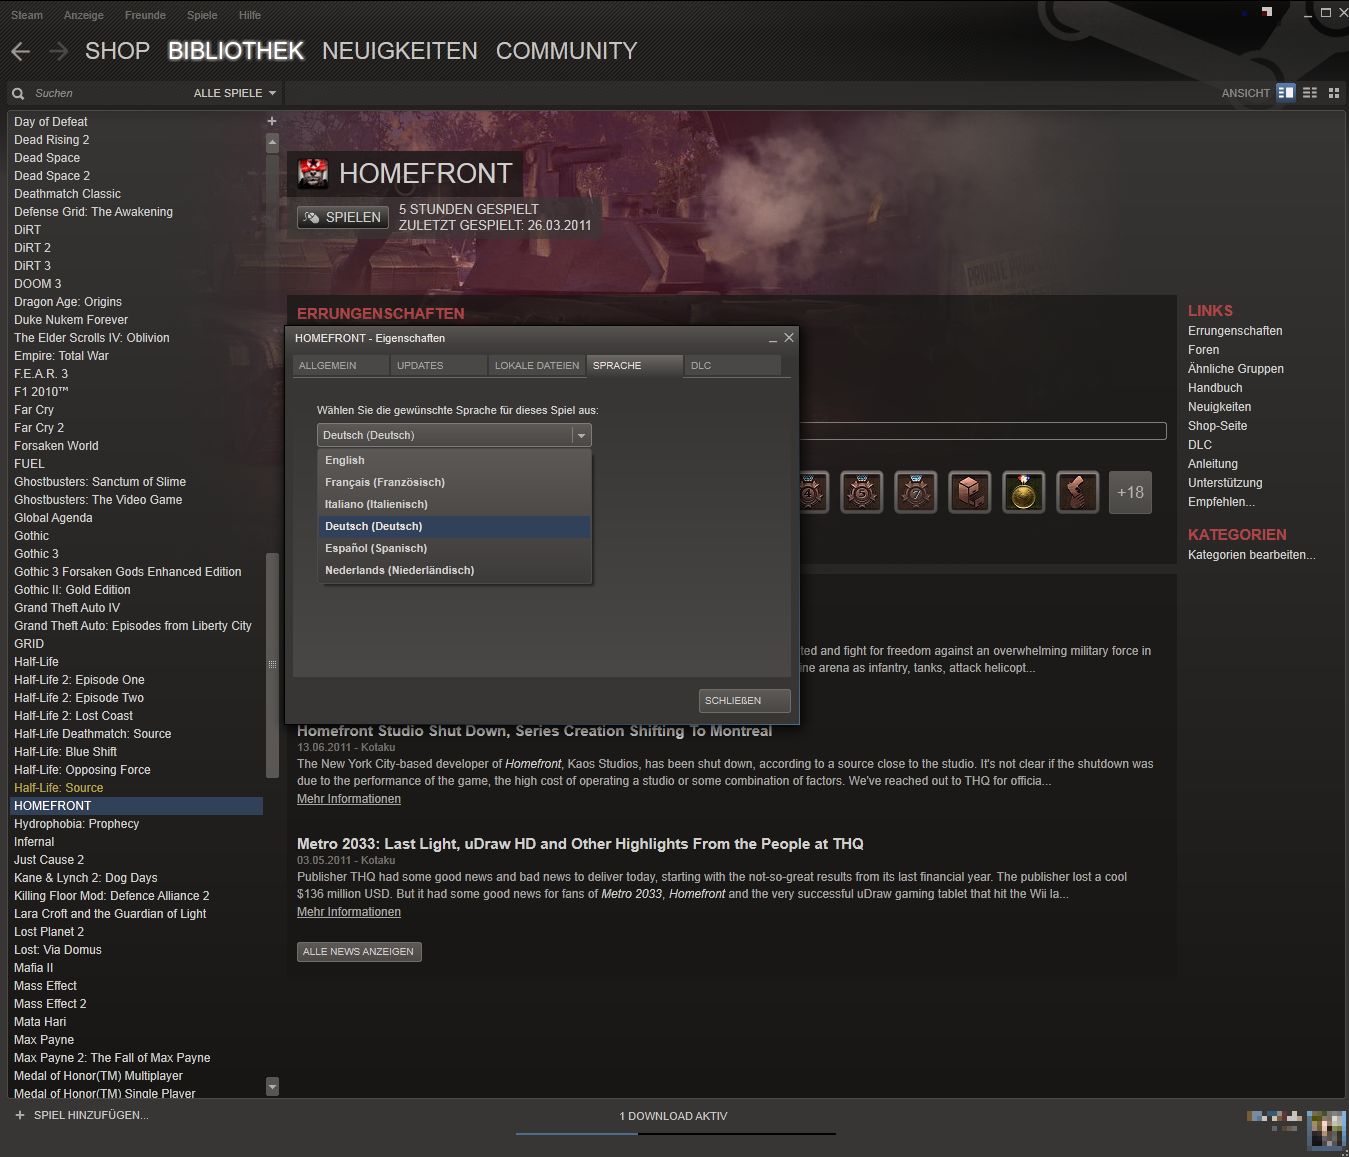Open the Foren link
This screenshot has width=1349, height=1157.
[x=1203, y=350]
